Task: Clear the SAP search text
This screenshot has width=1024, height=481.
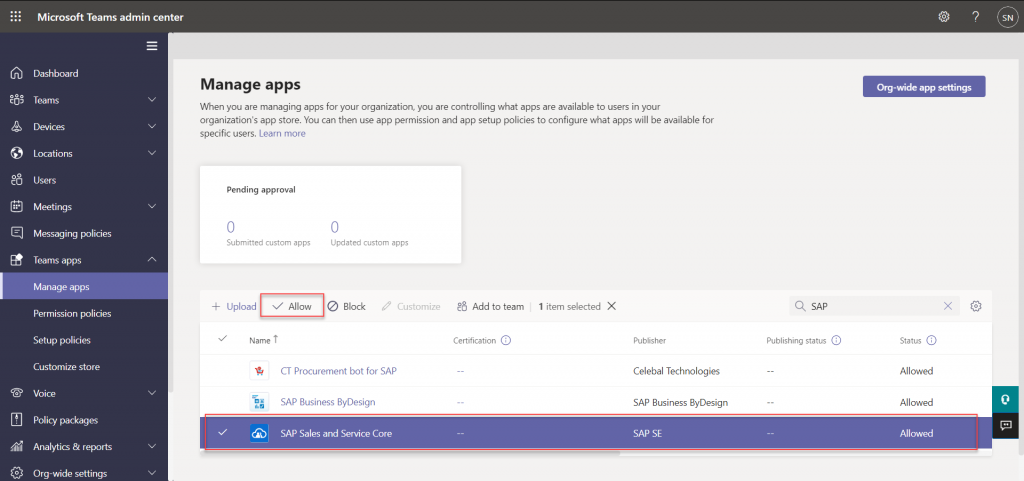Action: 948,306
